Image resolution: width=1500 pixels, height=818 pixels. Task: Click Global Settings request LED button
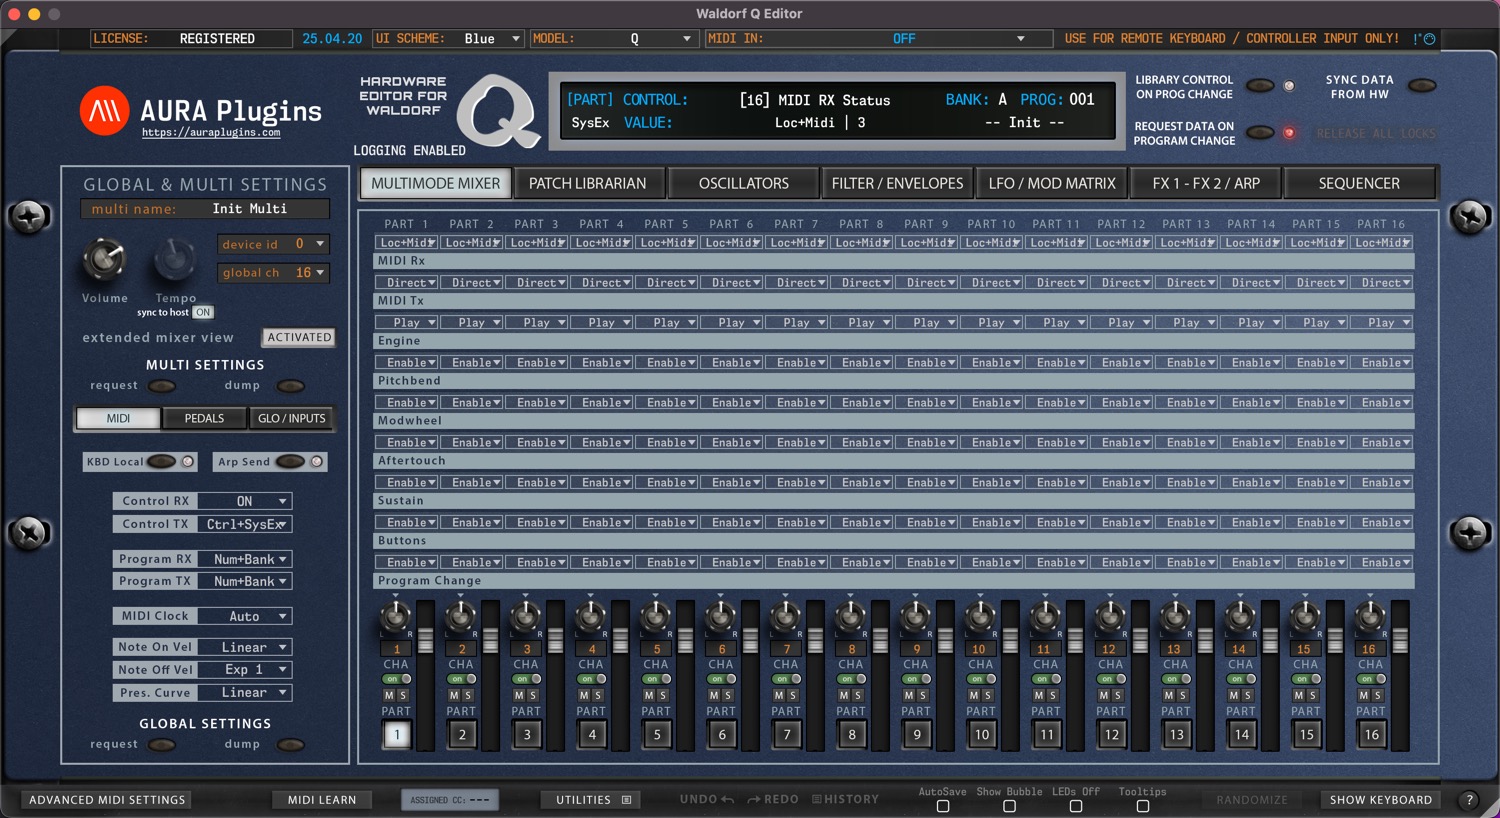162,745
